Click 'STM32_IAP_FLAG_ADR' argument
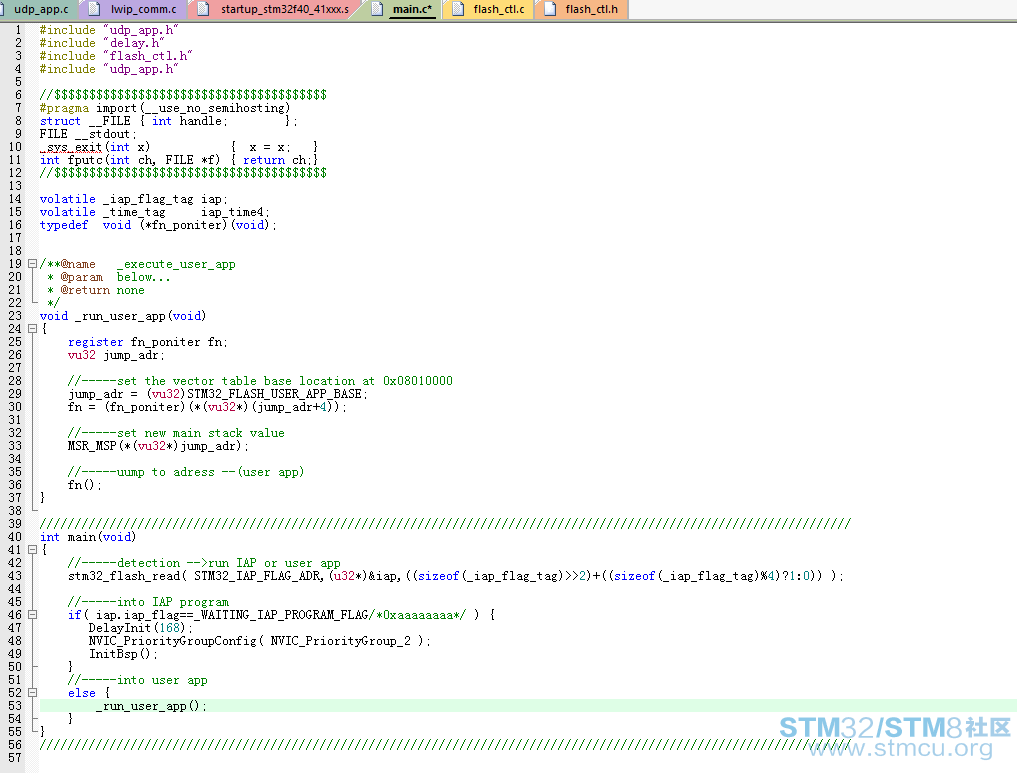This screenshot has width=1017, height=773. 257,576
